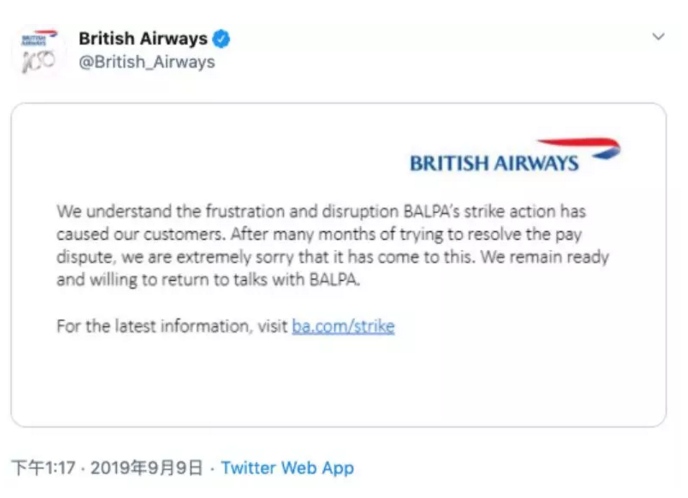Viewport: 688px width, 498px height.
Task: Open the Twitter Web App source link
Action: (287, 467)
